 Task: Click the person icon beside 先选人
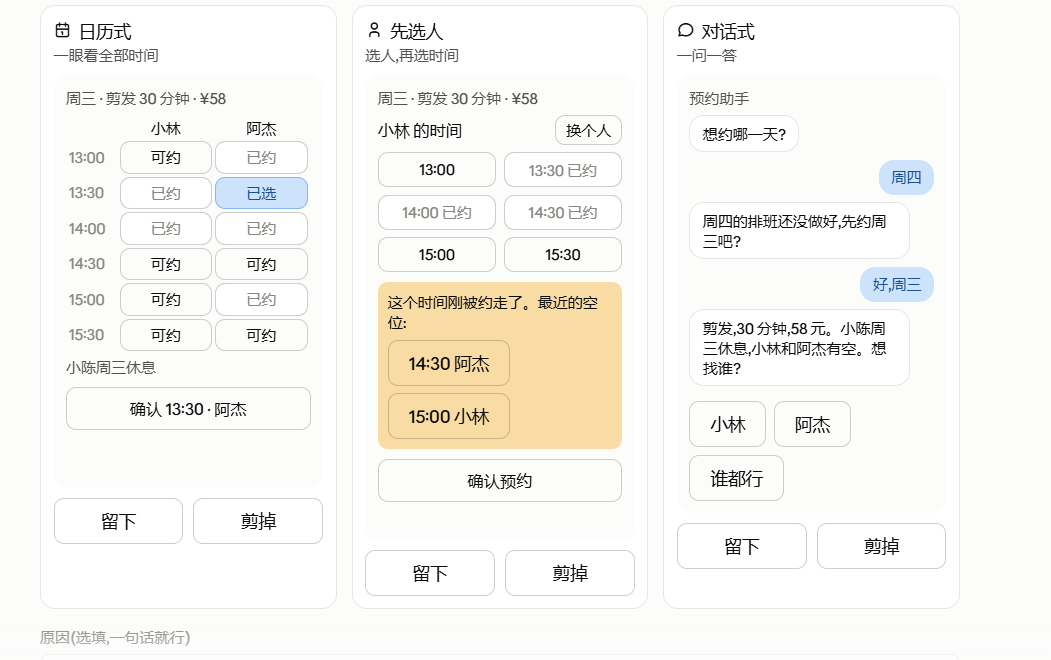(x=374, y=30)
